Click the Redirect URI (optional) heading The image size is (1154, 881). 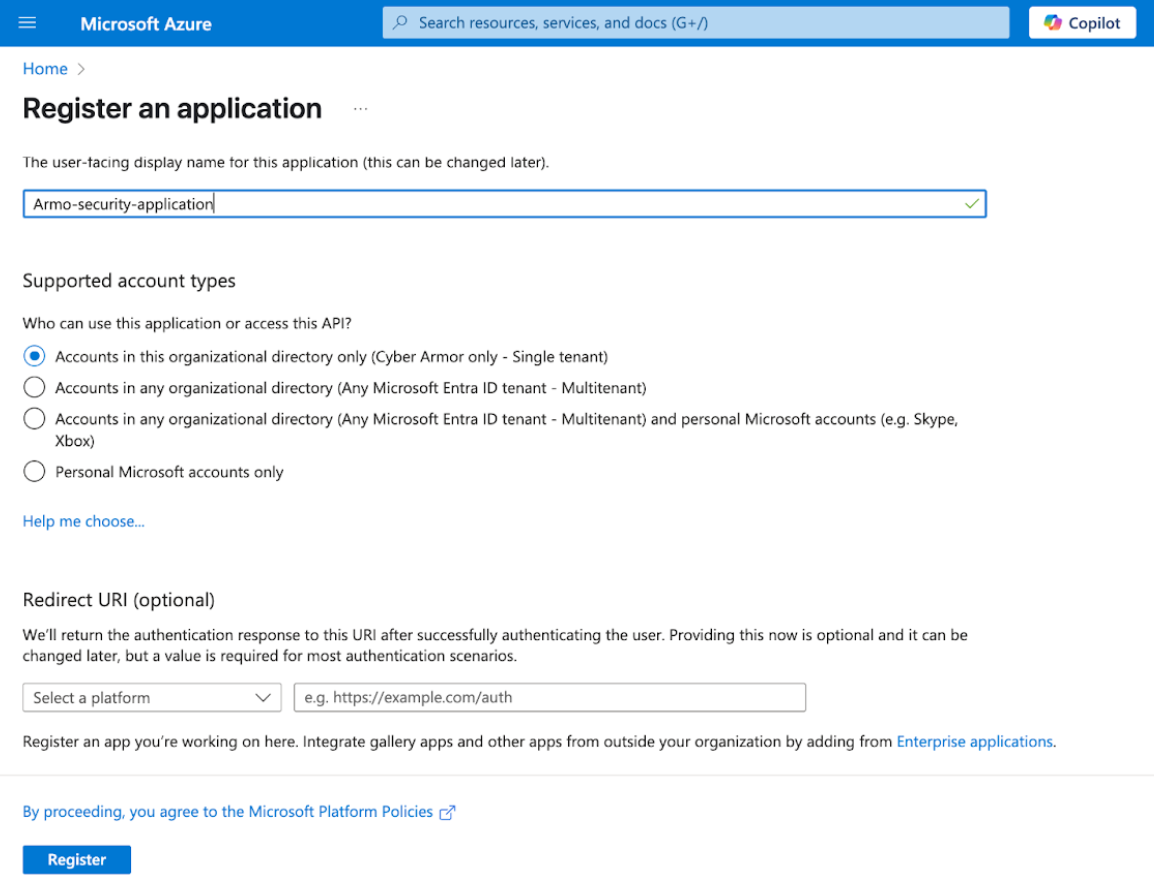click(118, 600)
